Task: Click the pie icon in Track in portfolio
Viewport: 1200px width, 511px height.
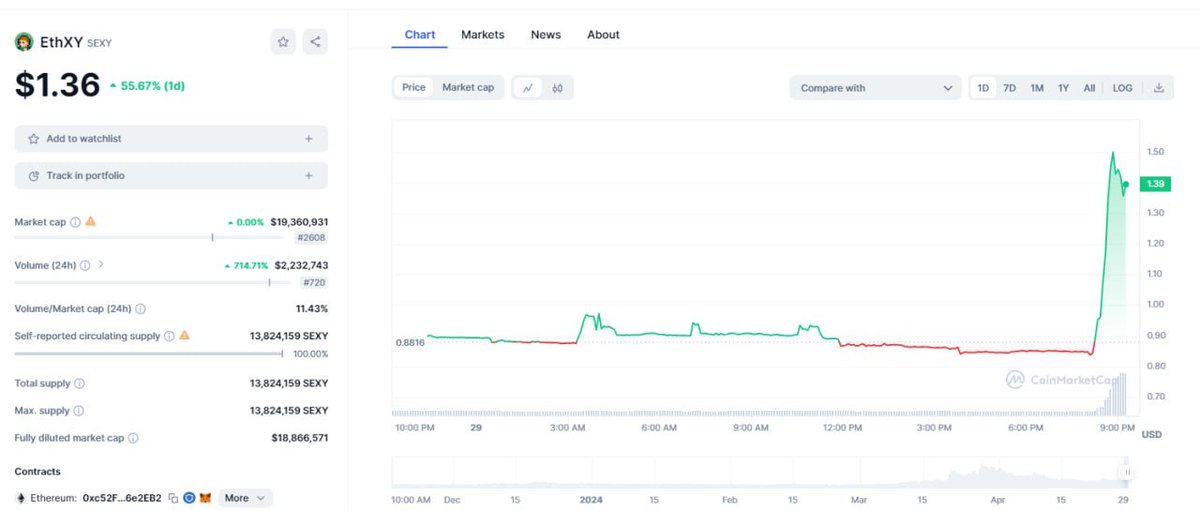Action: [x=34, y=176]
